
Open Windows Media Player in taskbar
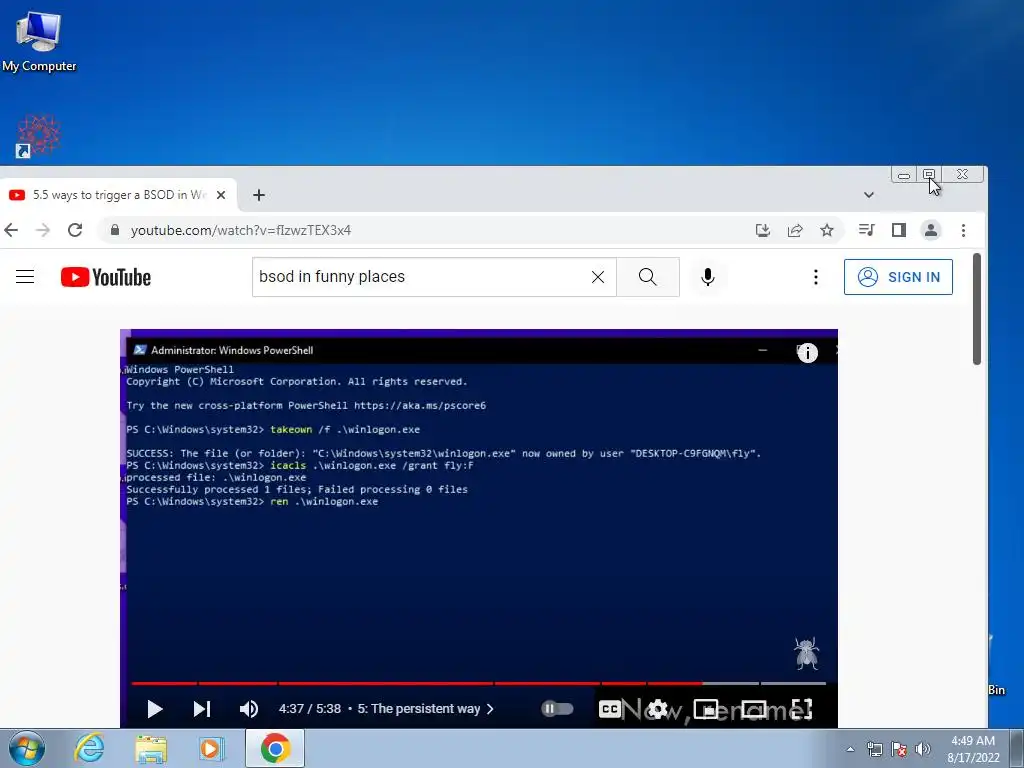coord(211,749)
